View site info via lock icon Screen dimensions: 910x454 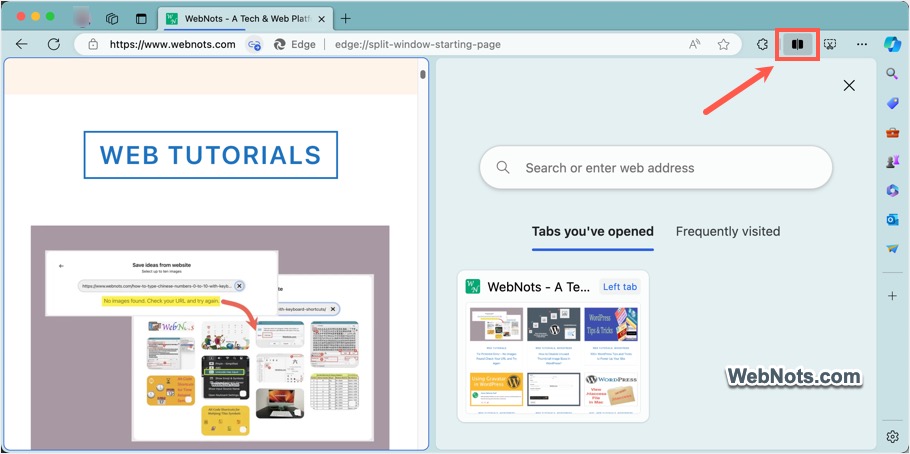(x=93, y=44)
